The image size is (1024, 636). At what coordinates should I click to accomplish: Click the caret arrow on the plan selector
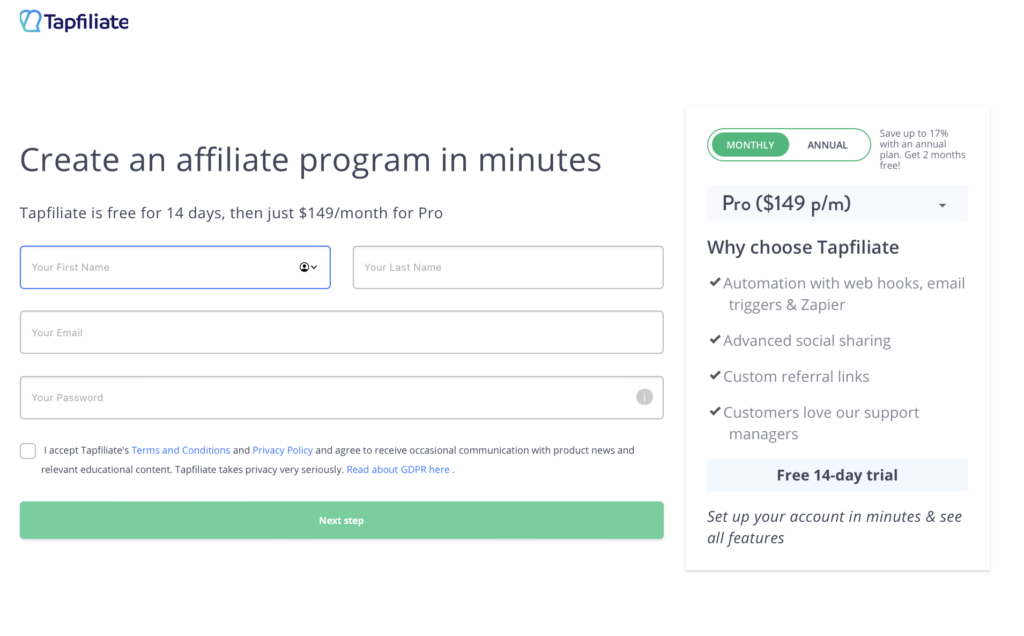tap(941, 204)
